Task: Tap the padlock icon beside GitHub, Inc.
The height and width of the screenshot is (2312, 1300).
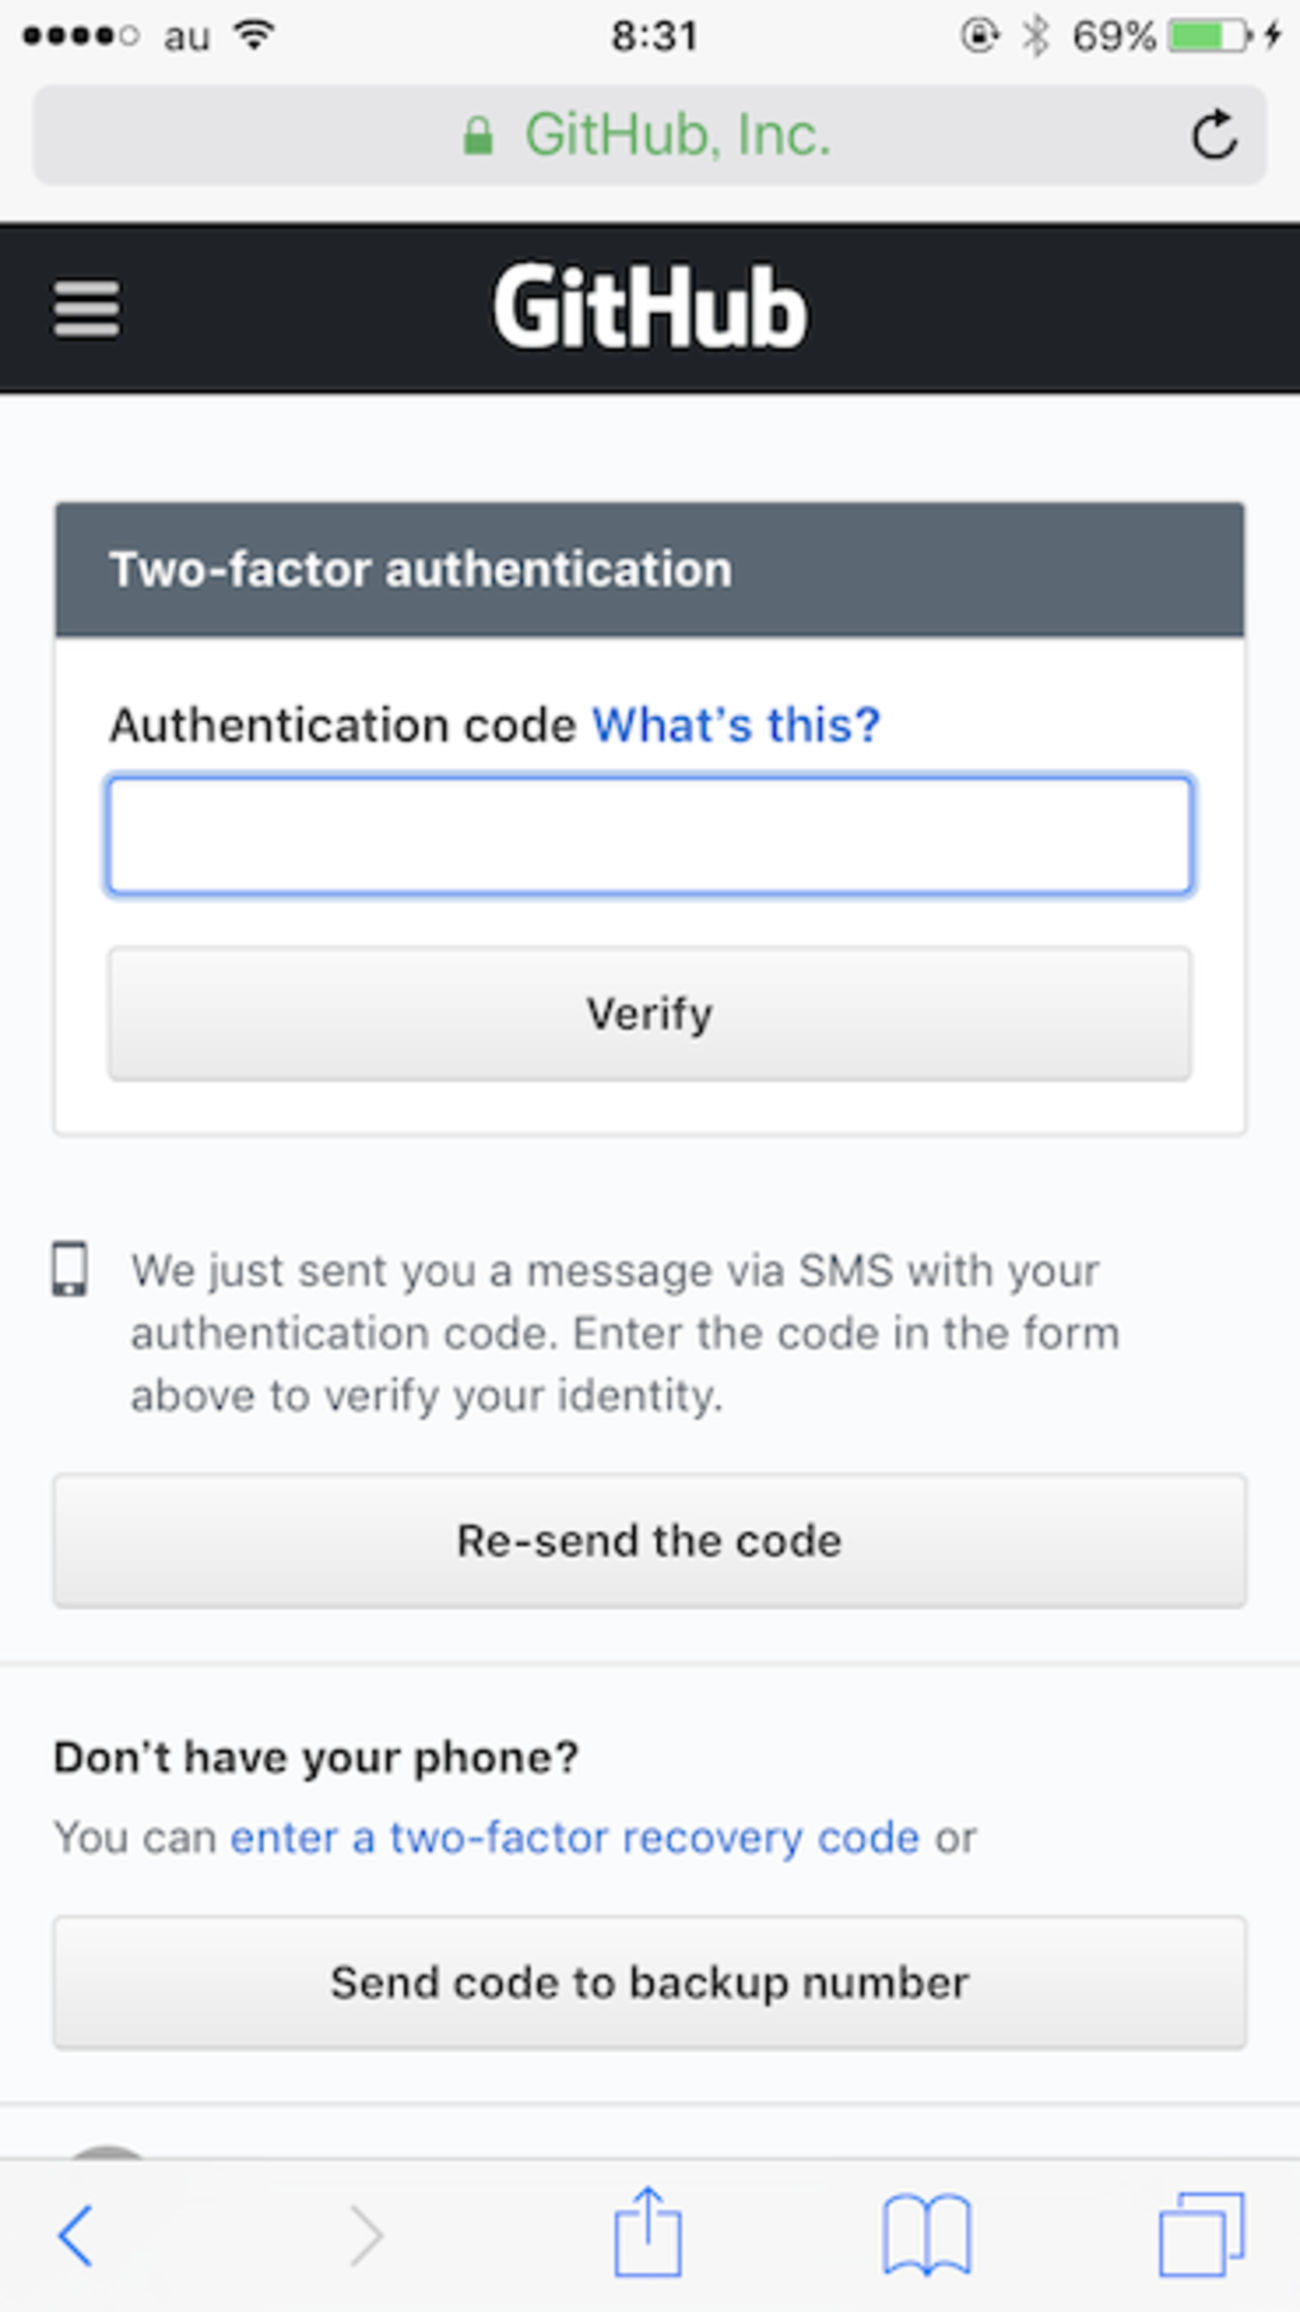Action: pyautogui.click(x=477, y=136)
